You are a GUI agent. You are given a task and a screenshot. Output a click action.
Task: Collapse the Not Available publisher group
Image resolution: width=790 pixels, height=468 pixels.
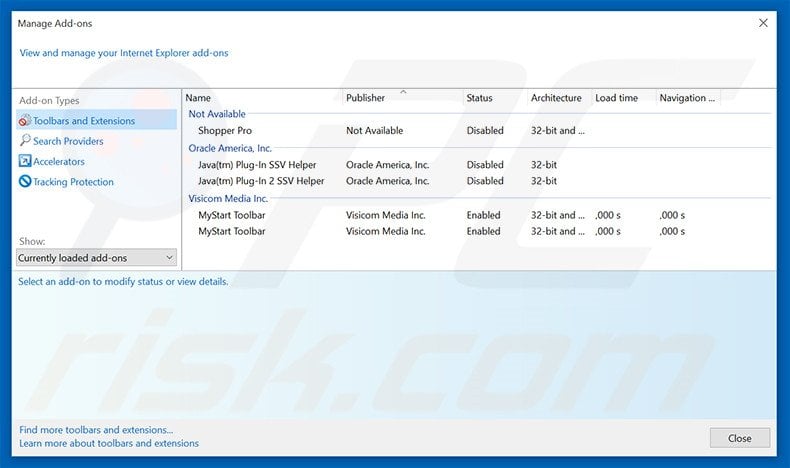coord(217,114)
